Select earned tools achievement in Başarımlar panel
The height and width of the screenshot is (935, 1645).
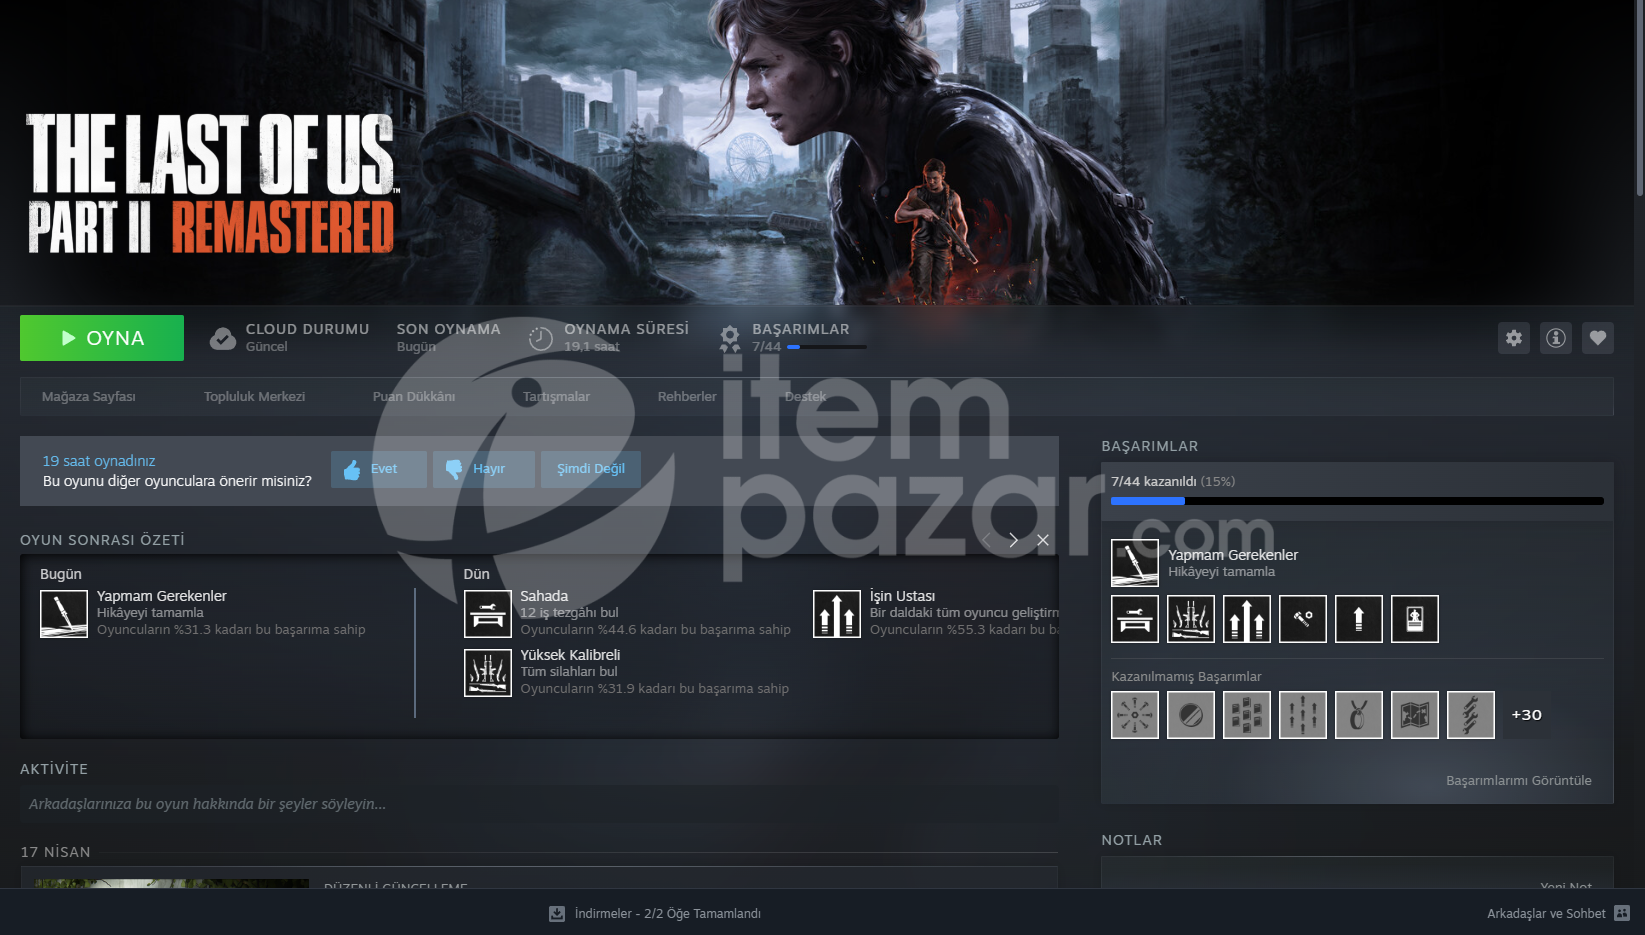(1303, 619)
